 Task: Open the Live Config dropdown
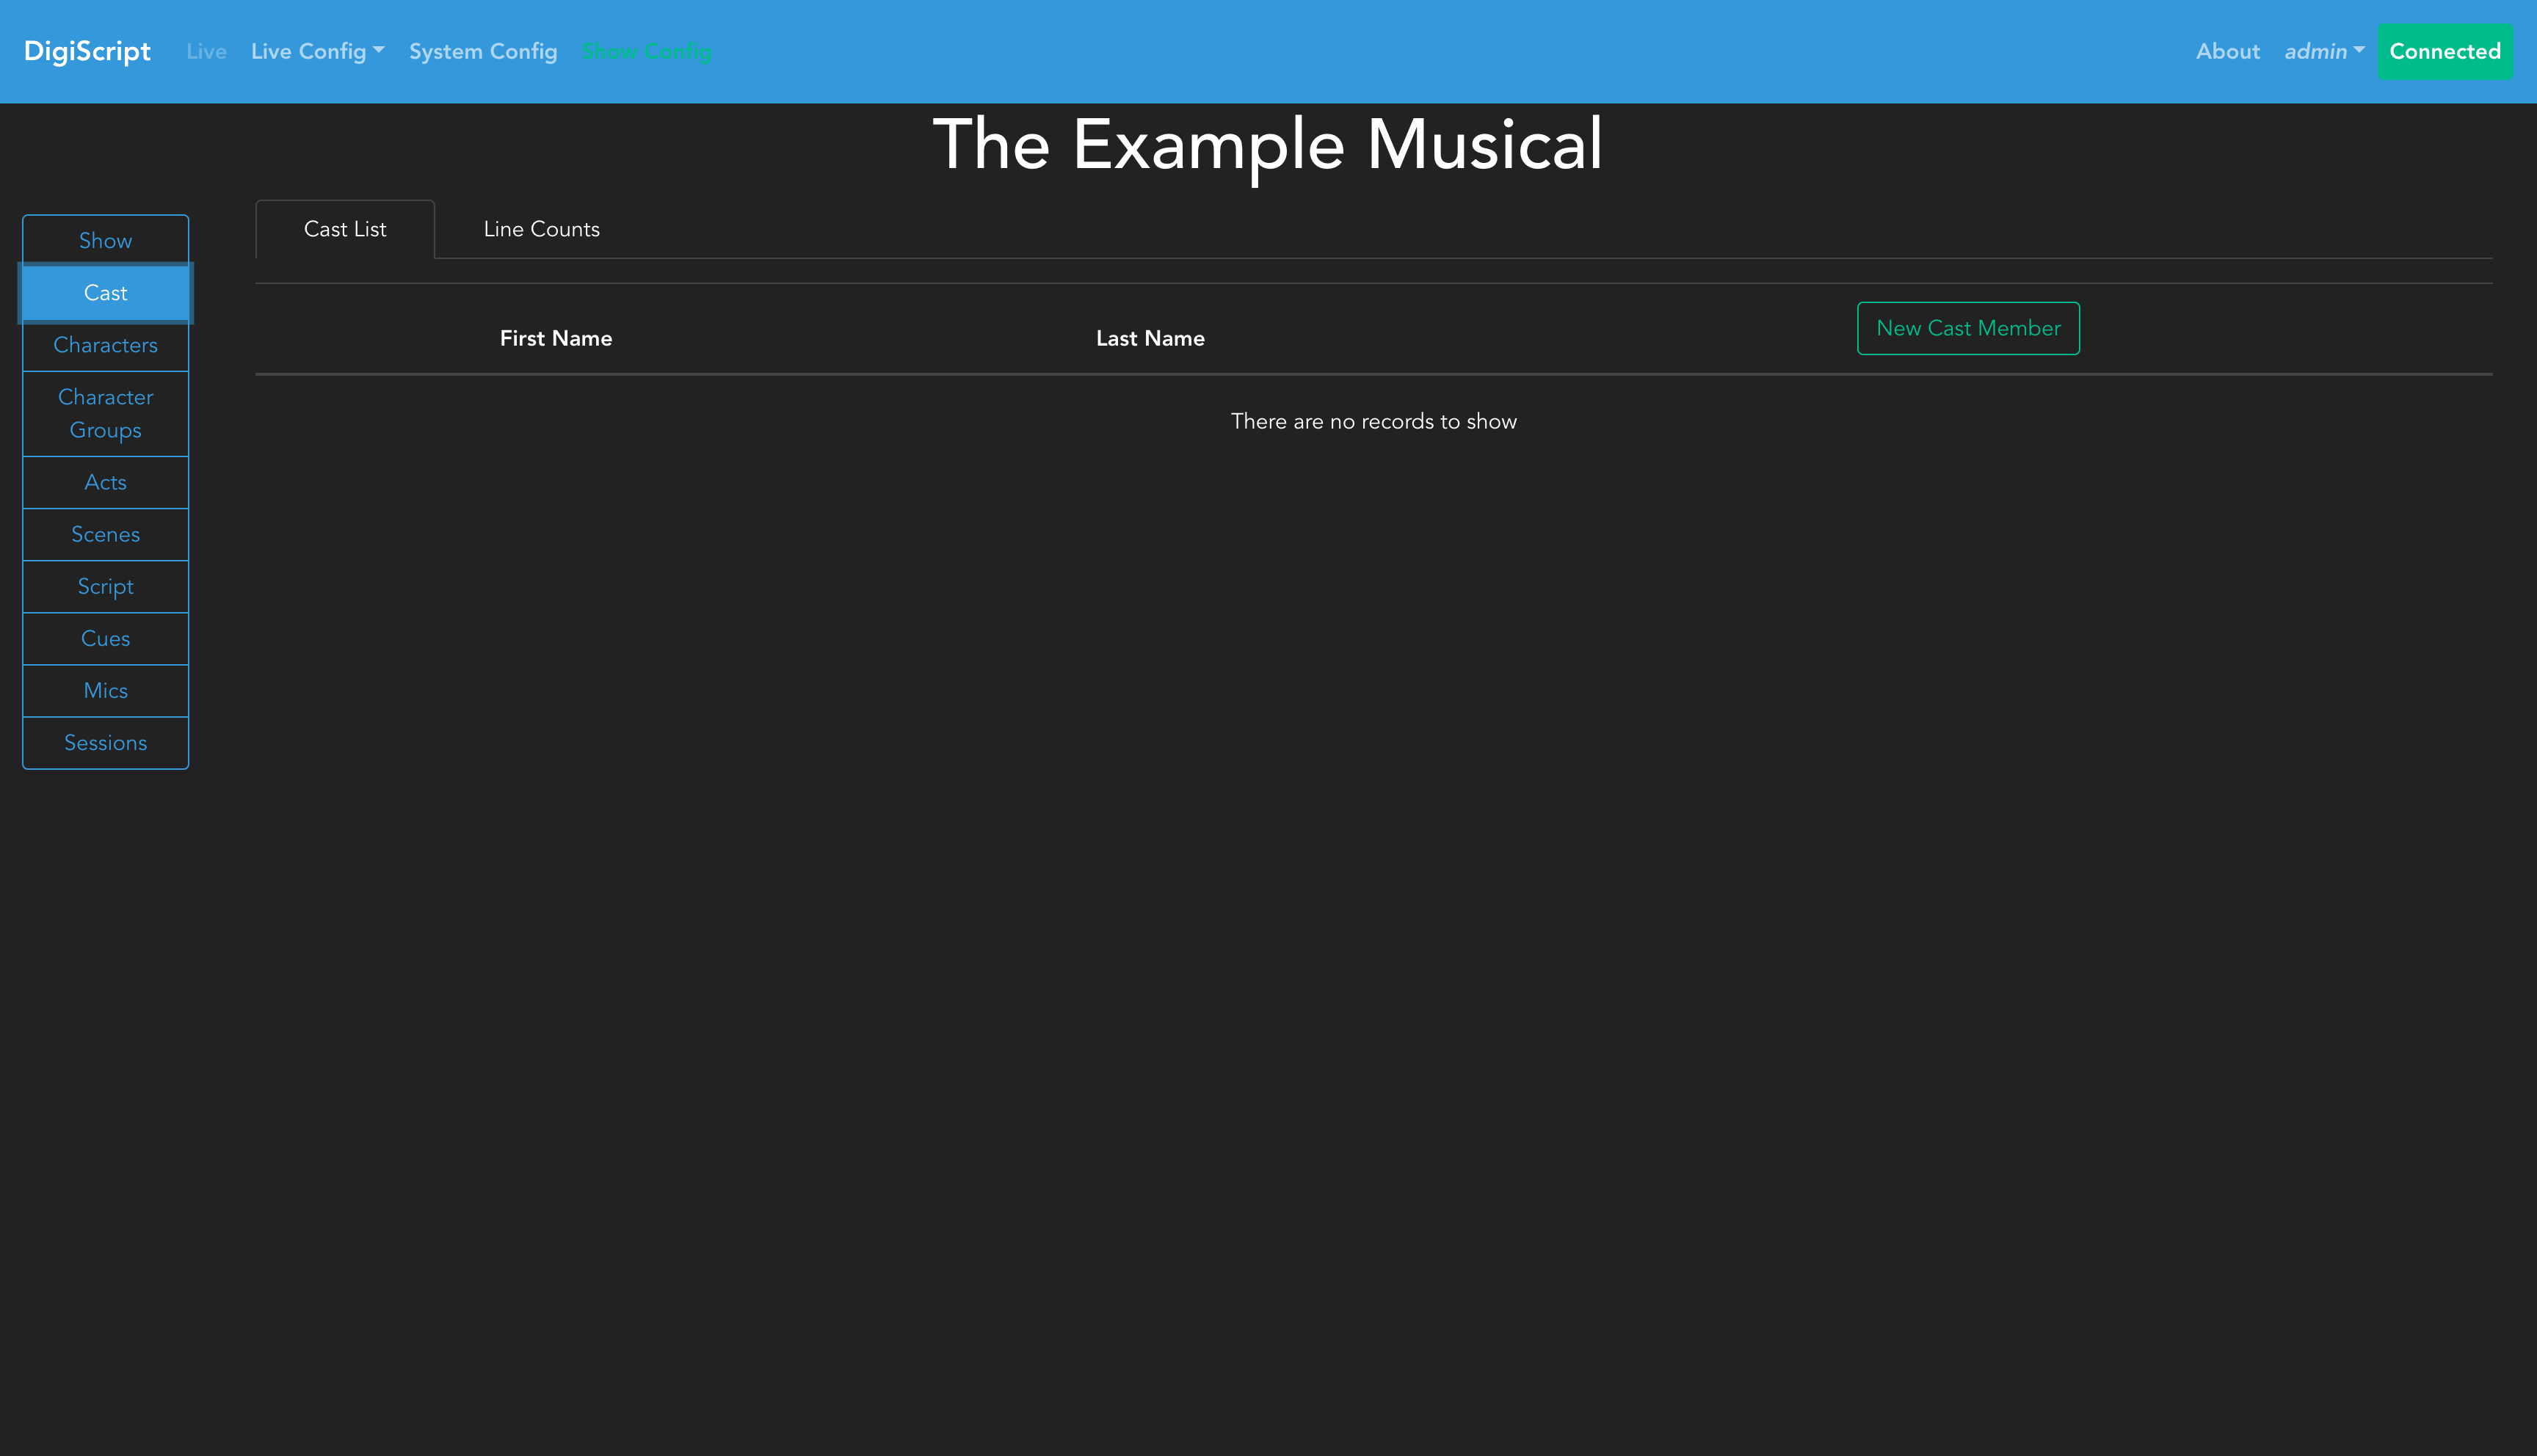click(317, 51)
